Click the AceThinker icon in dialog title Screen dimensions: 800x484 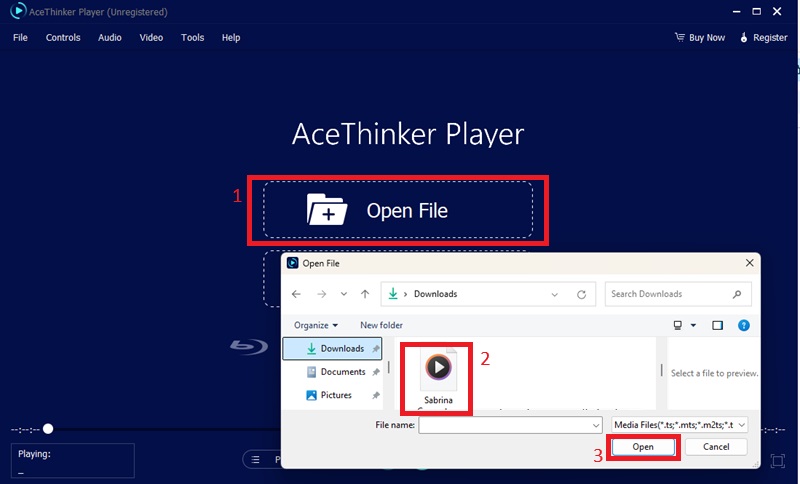tap(292, 263)
